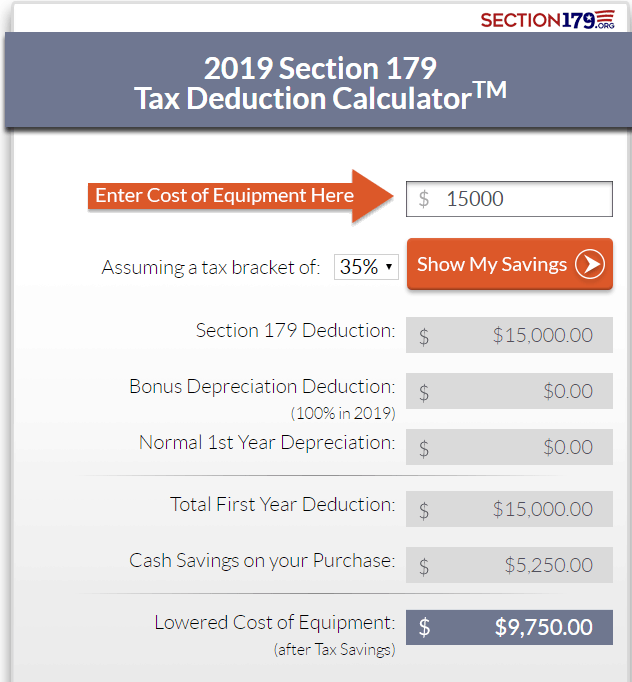Viewport: 632px width, 682px height.
Task: Focus the equipment cost input field showing 15000
Action: 509,199
